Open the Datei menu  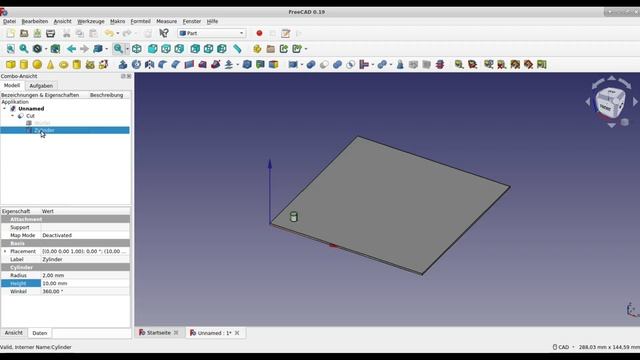[x=9, y=21]
